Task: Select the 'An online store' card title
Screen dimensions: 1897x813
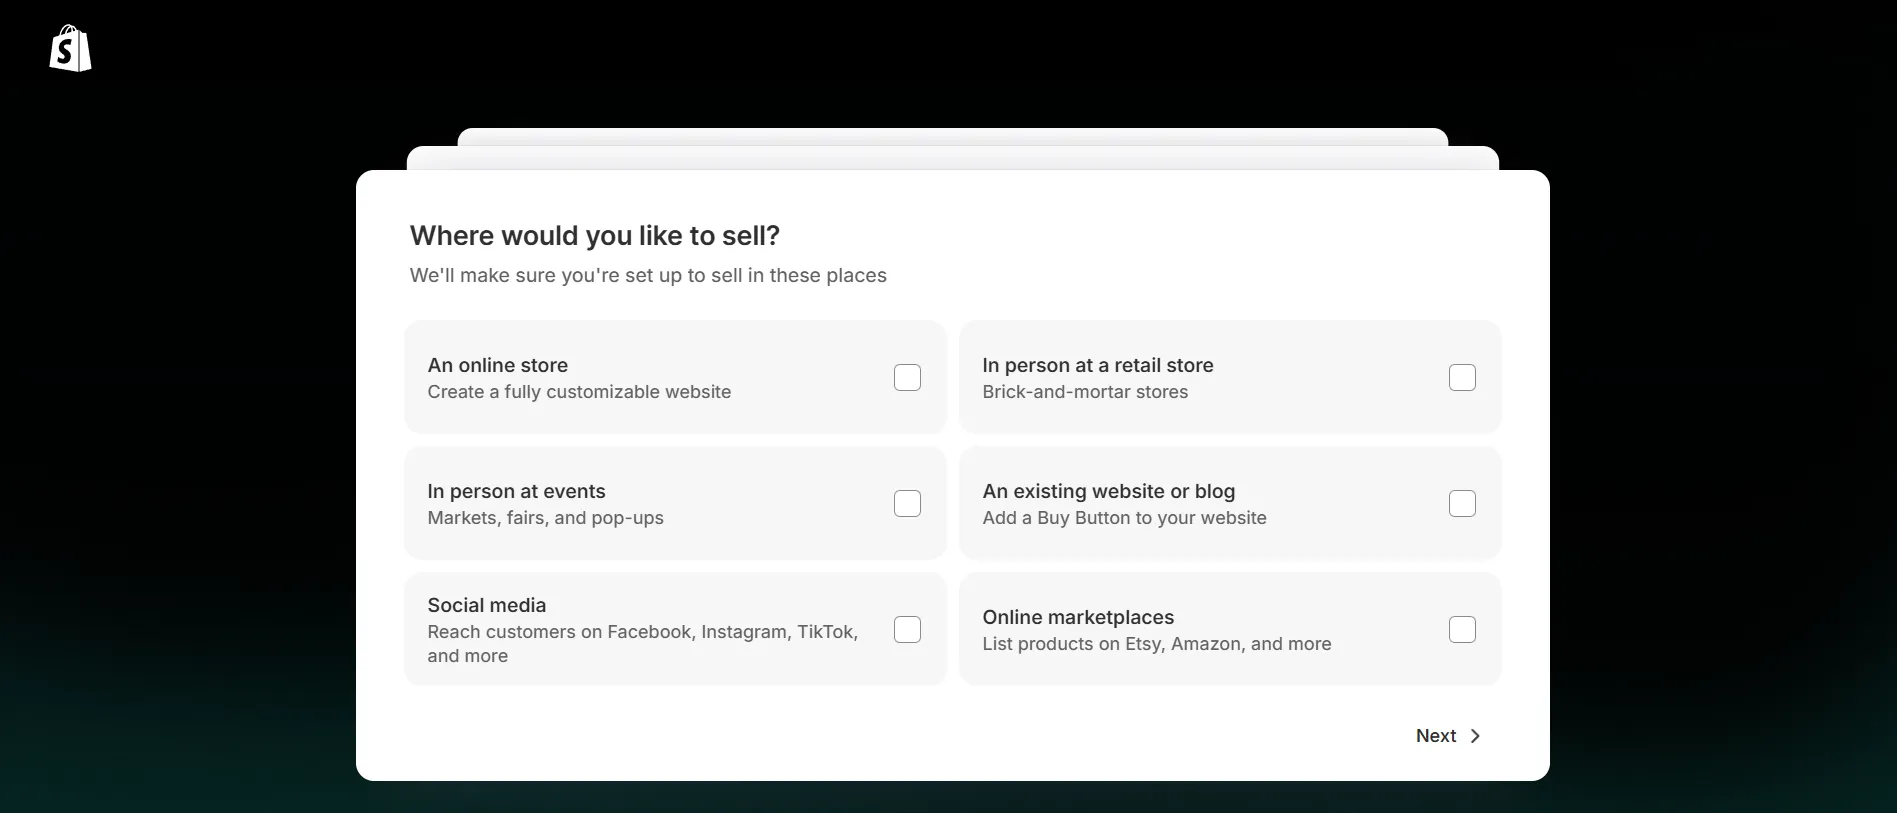Action: coord(498,365)
